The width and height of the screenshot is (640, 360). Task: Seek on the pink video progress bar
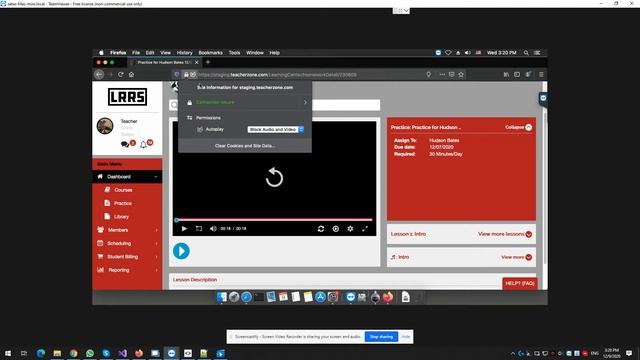[274, 220]
